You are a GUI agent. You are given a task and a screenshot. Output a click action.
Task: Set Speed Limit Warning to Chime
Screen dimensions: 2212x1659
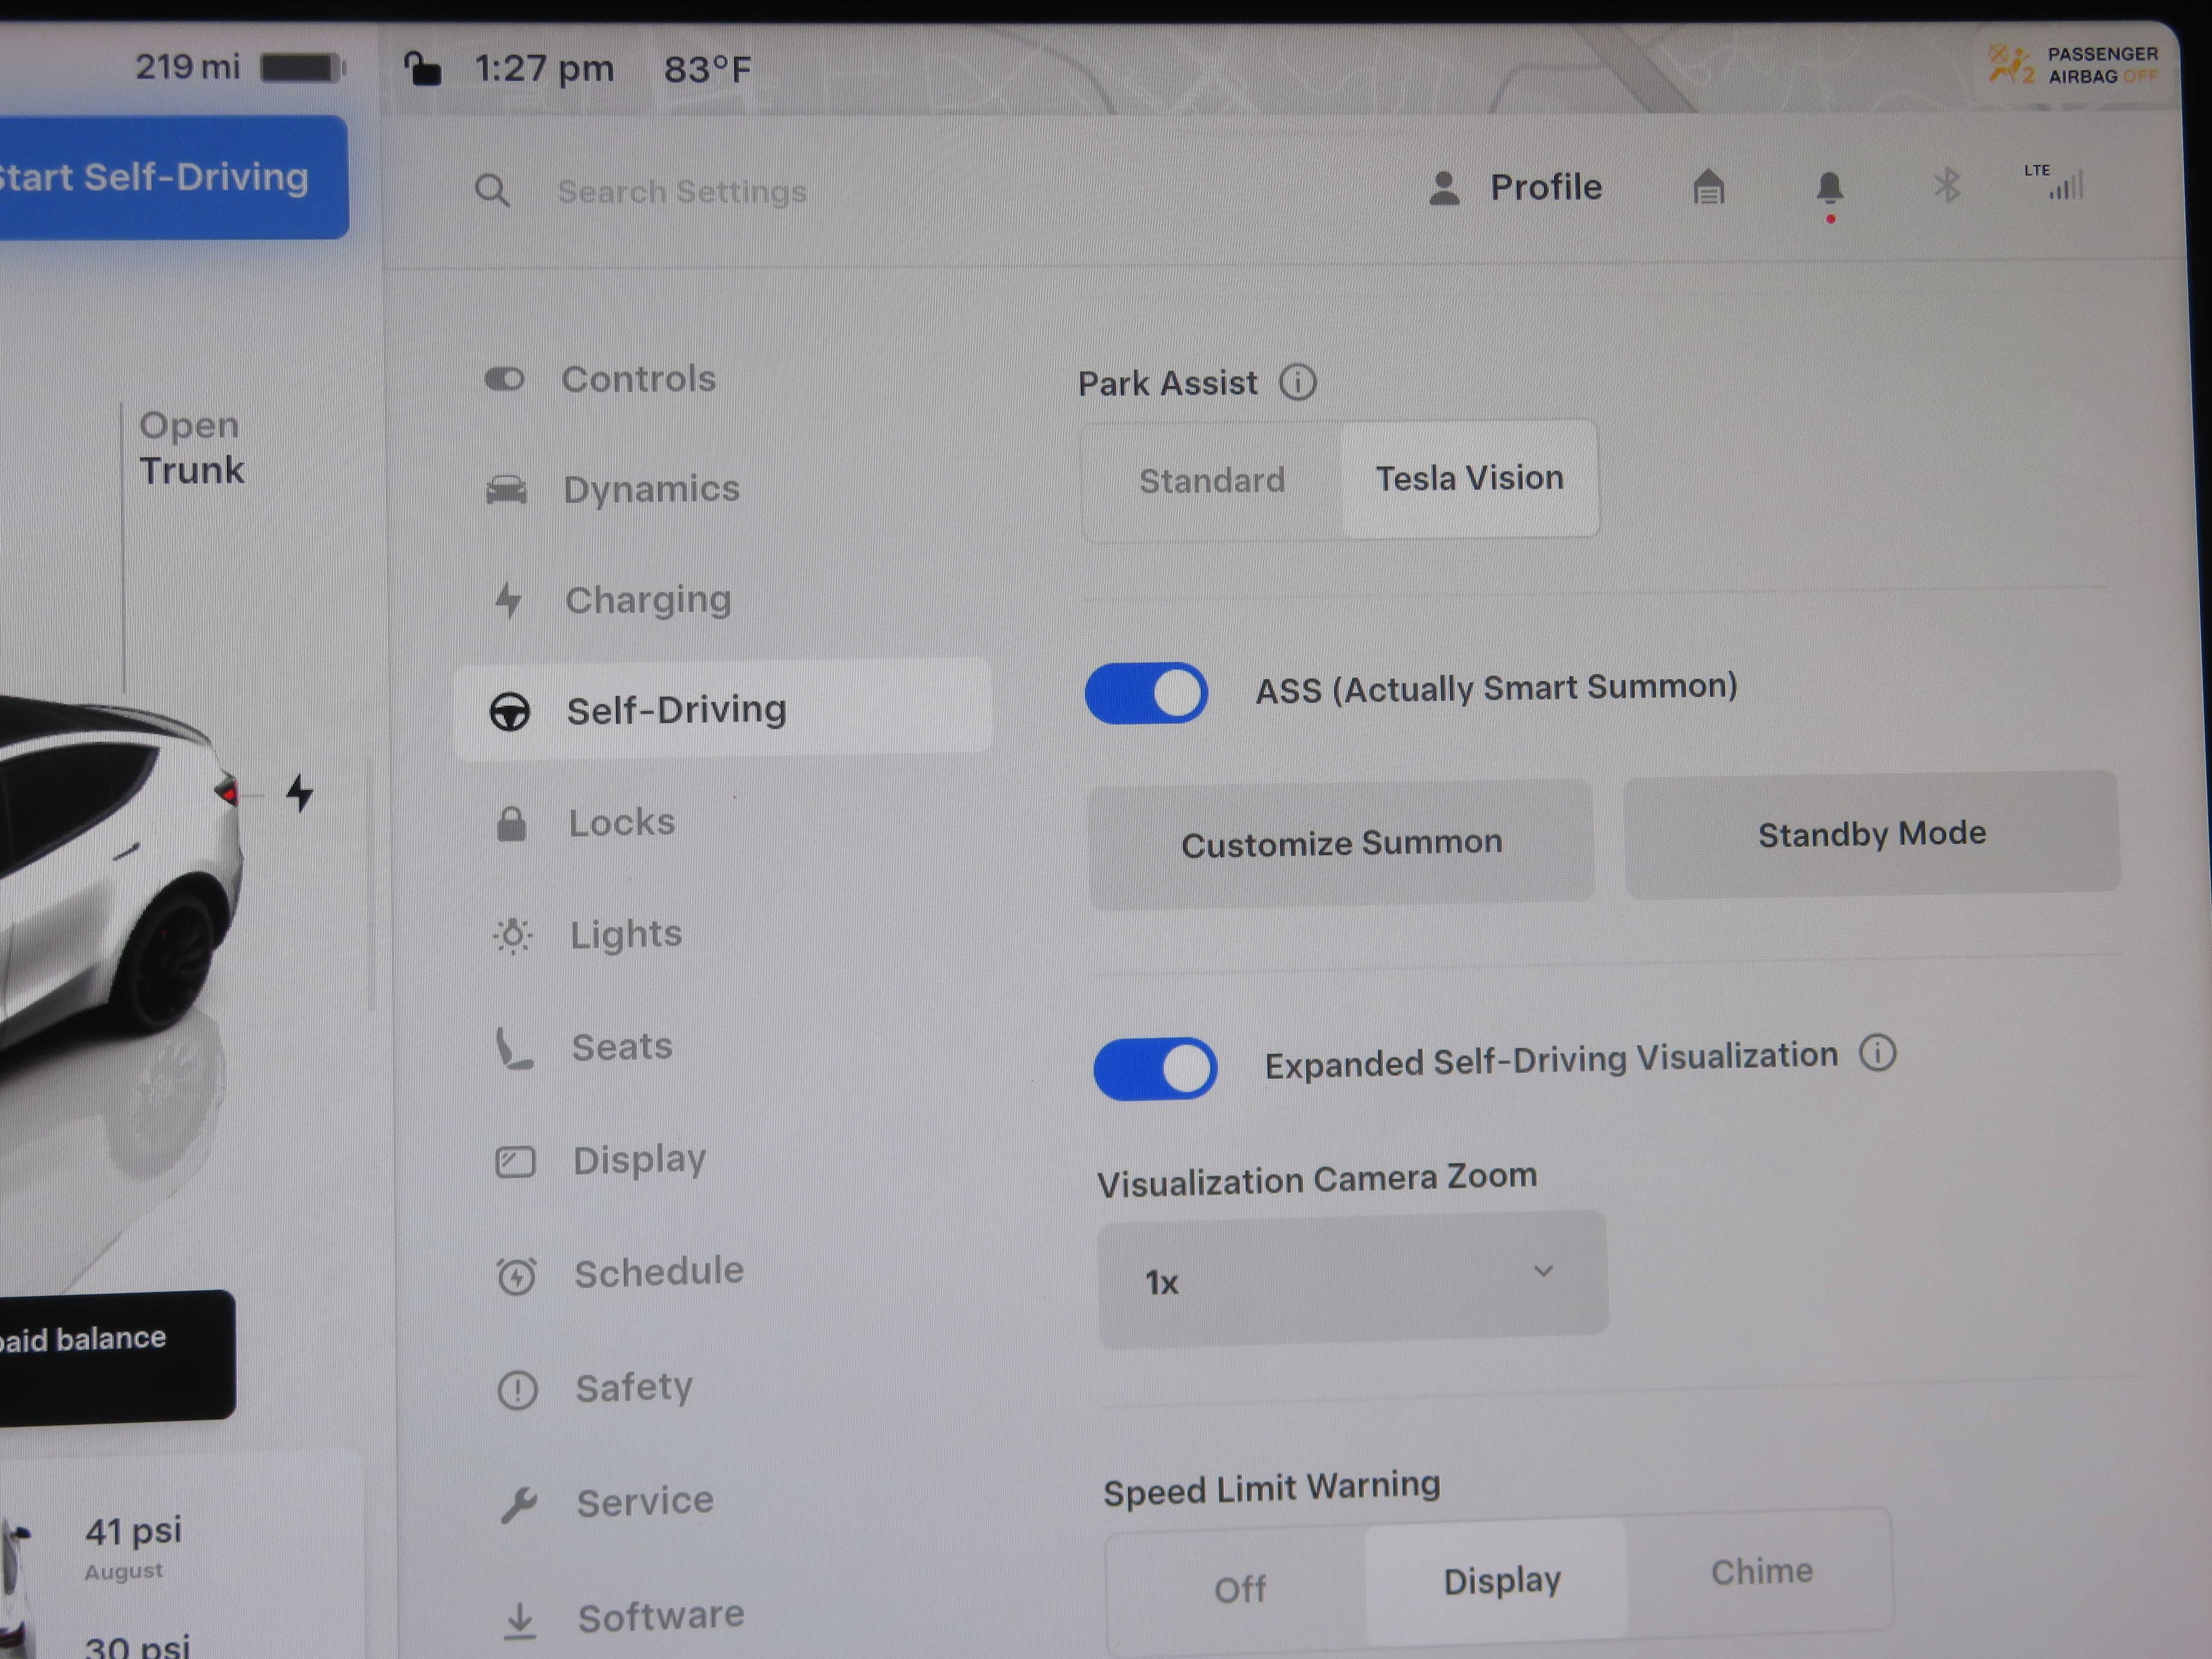[x=1760, y=1572]
